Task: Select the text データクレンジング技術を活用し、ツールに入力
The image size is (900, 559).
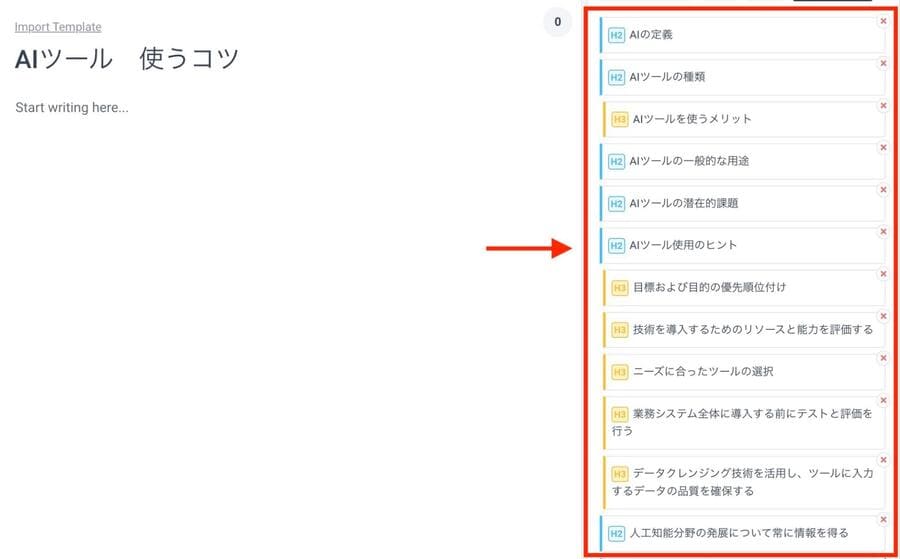Action: (753, 473)
